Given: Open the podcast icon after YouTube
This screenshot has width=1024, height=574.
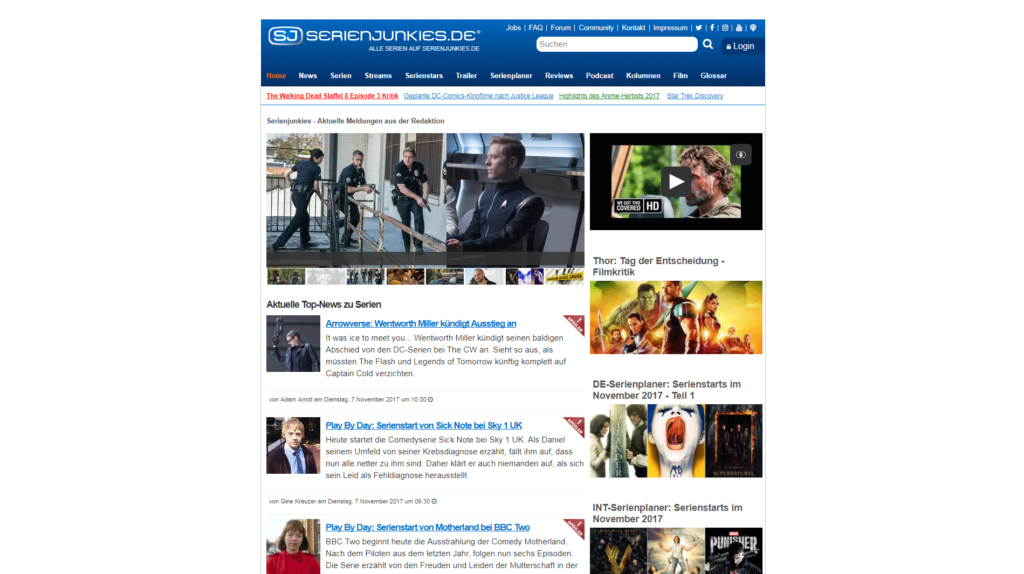Looking at the screenshot, I should [x=753, y=28].
